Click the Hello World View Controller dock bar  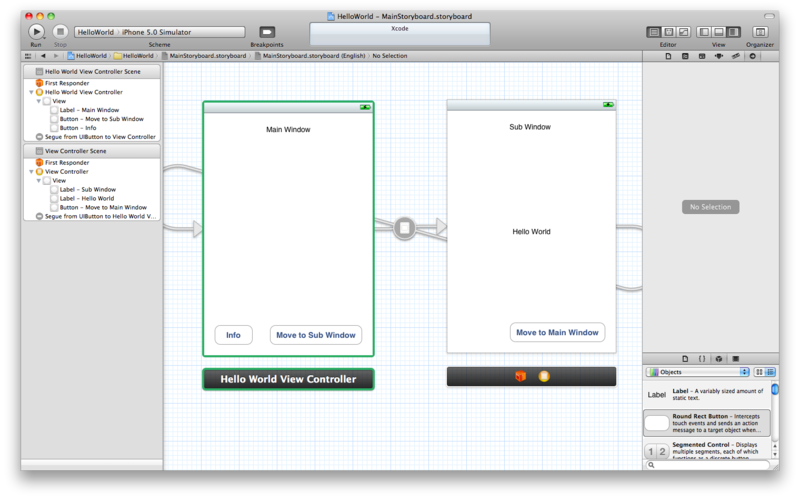coord(288,379)
